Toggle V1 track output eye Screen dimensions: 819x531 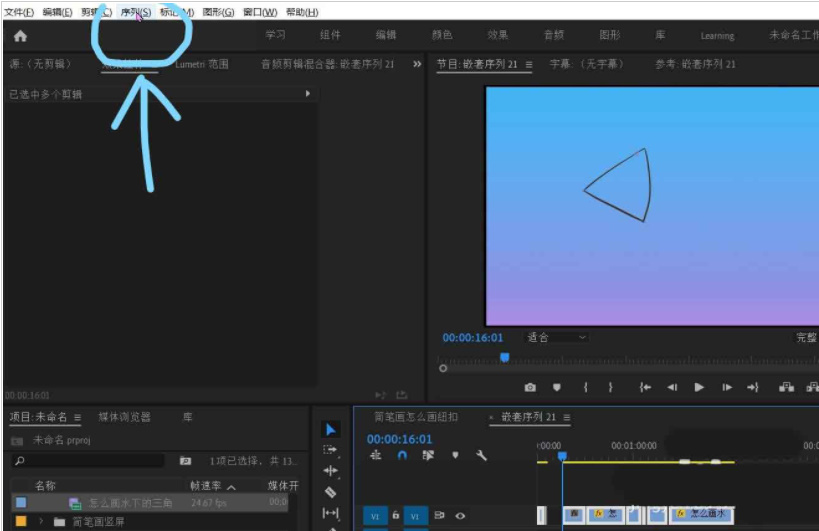(x=460, y=516)
